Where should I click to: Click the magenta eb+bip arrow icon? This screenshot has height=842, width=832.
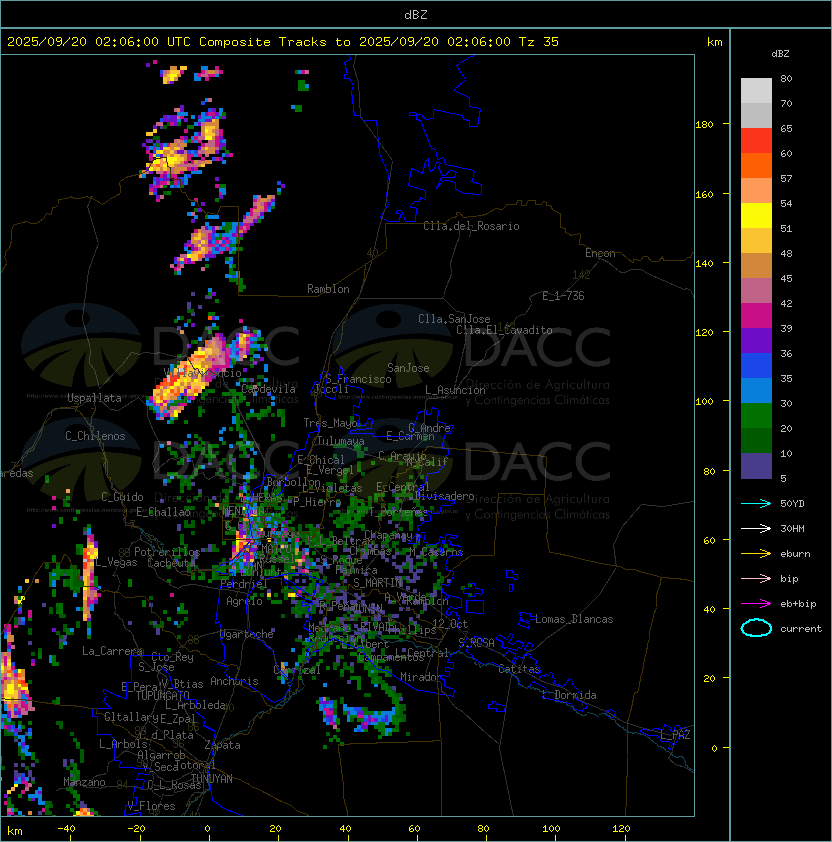tap(756, 604)
